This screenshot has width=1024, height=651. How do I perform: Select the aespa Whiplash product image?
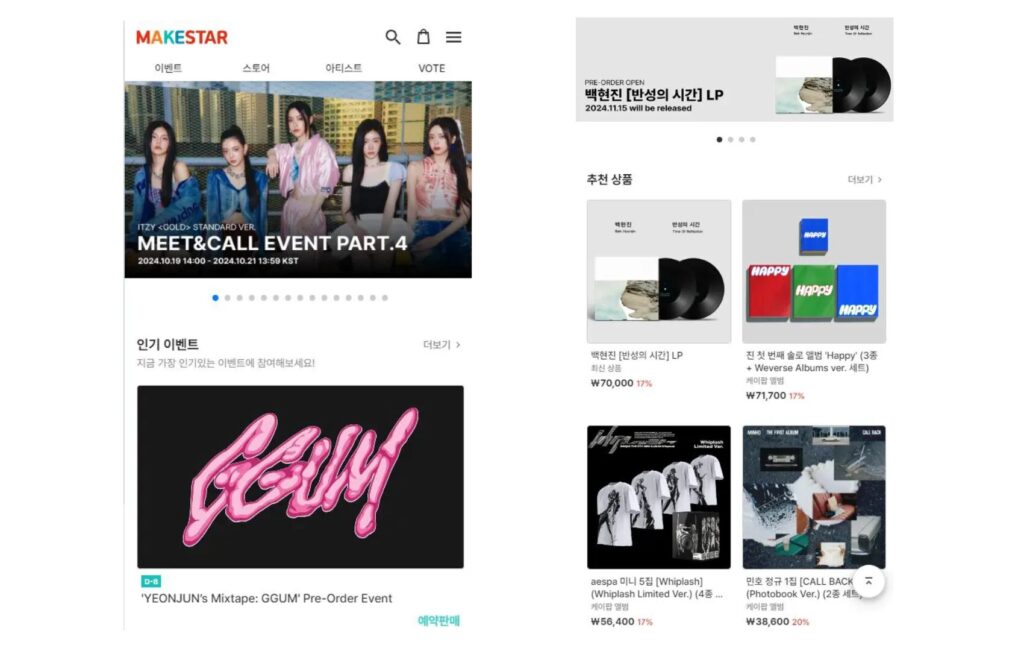pyautogui.click(x=658, y=497)
